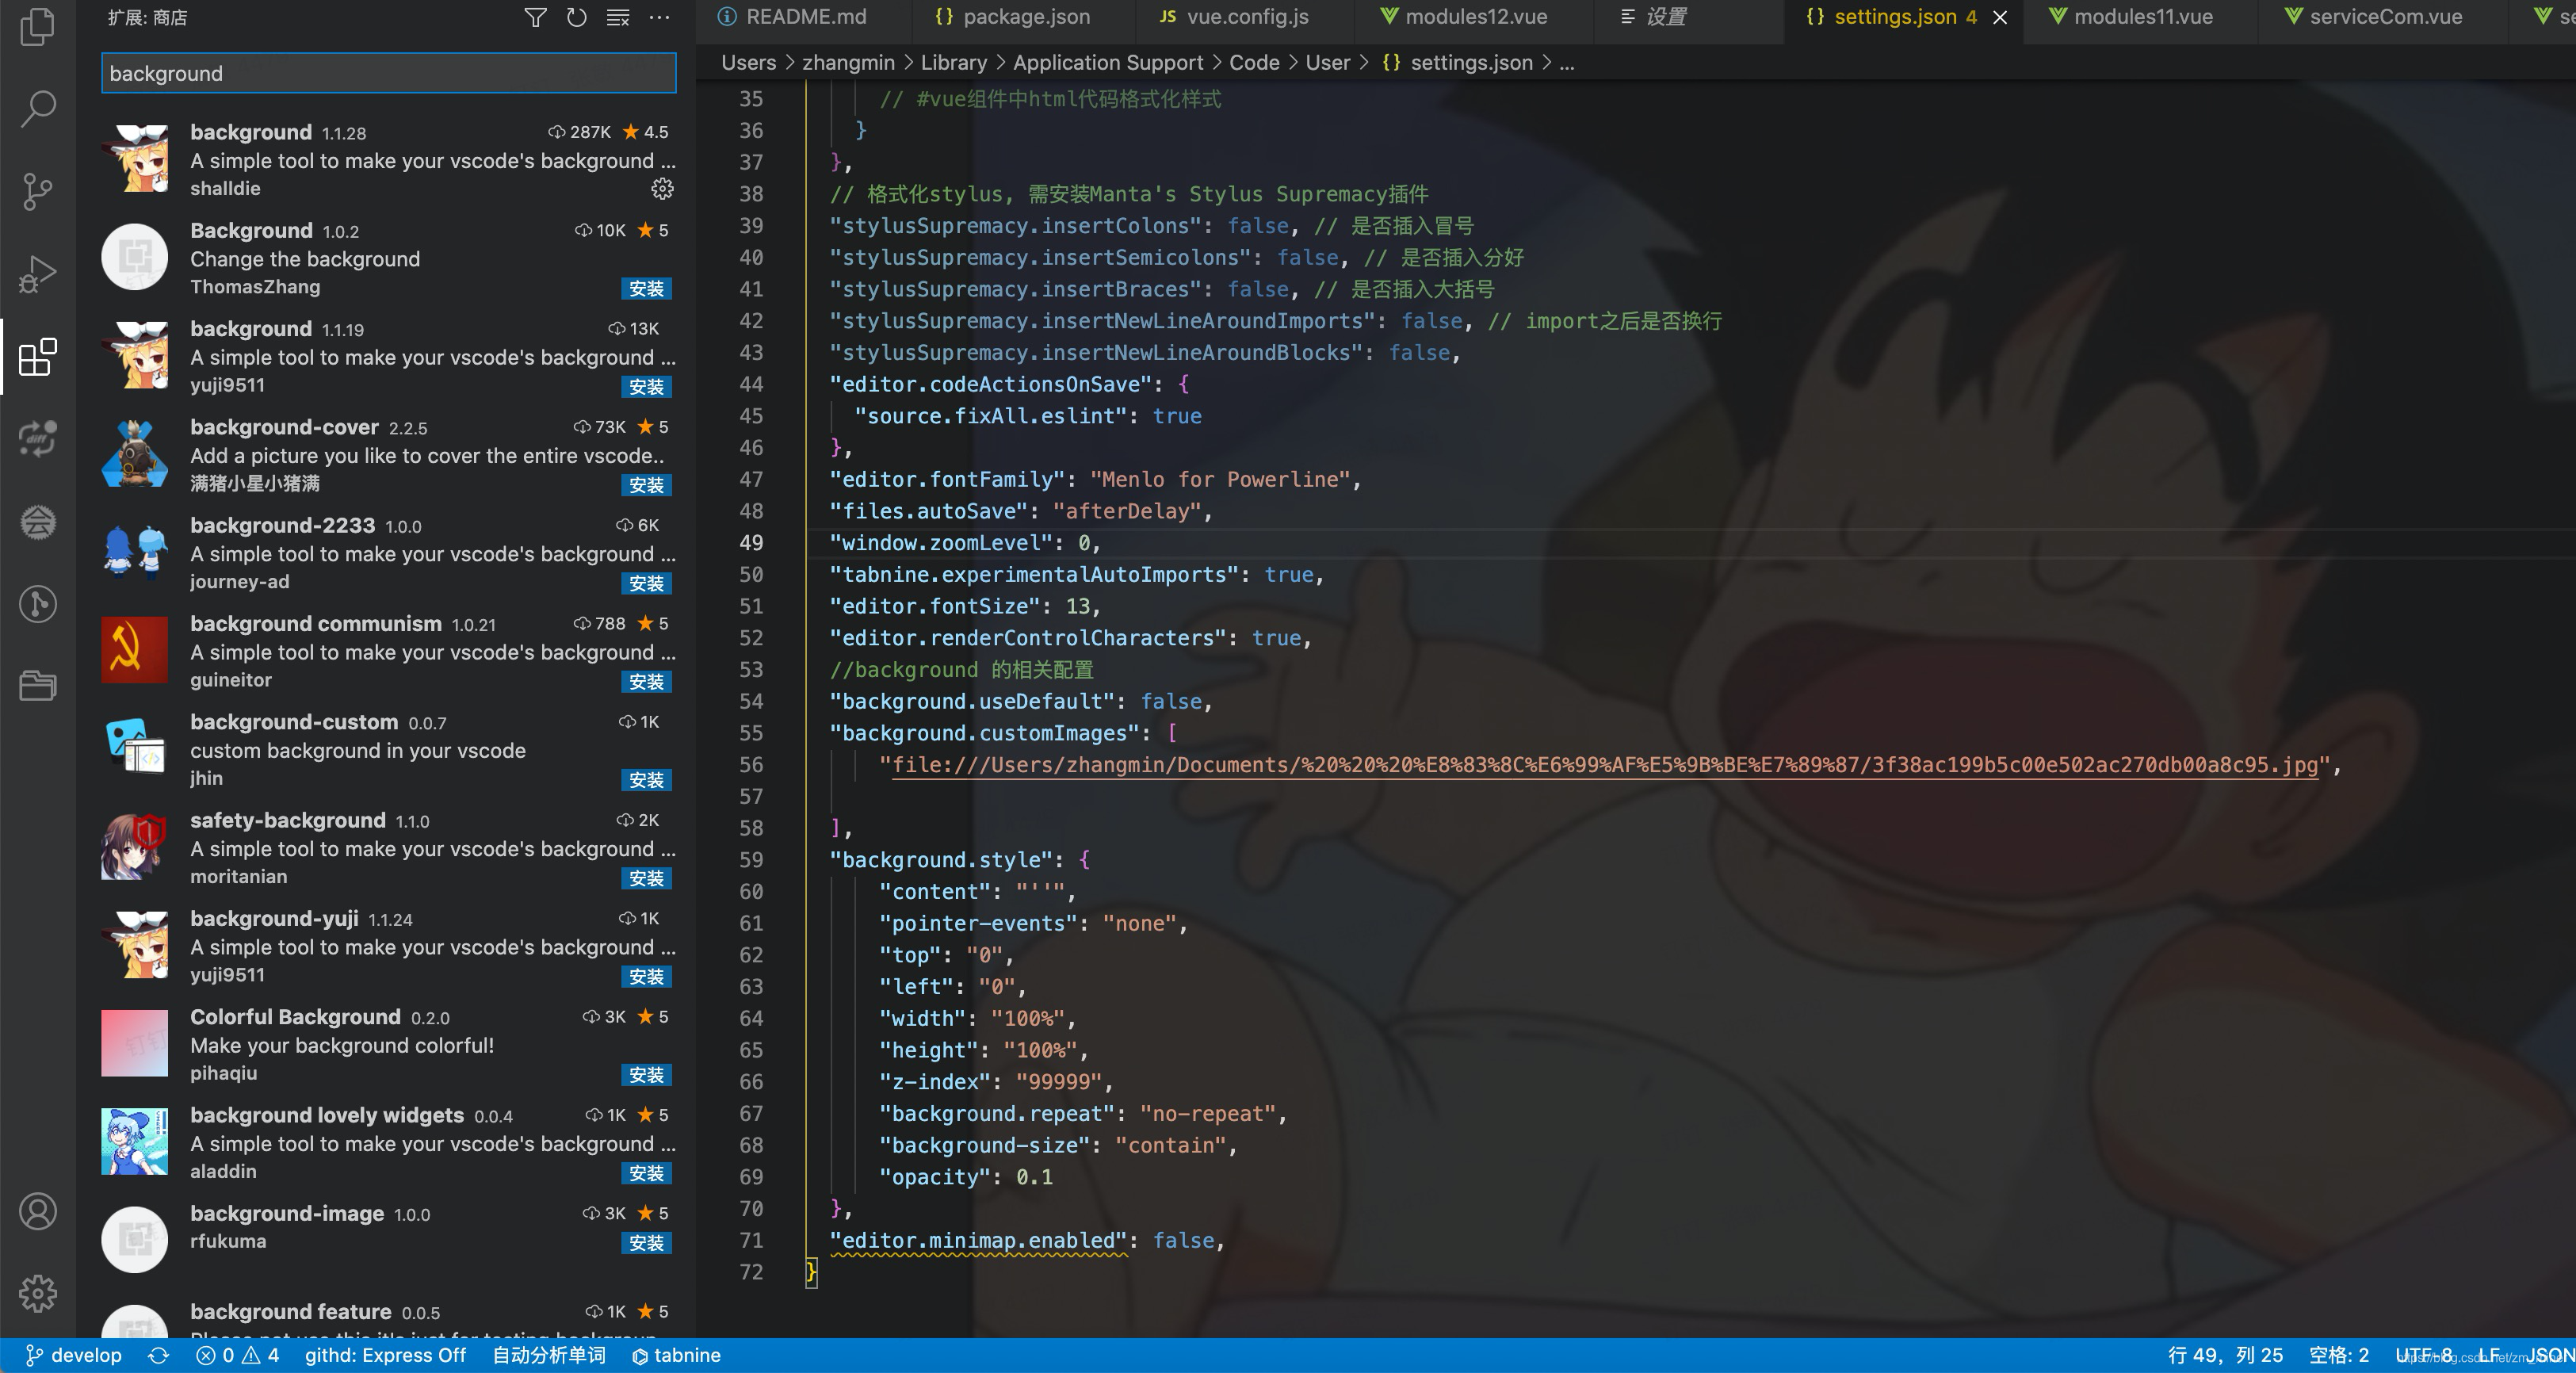Viewport: 2576px width, 1373px height.
Task: Click the extension search input field
Action: click(388, 73)
